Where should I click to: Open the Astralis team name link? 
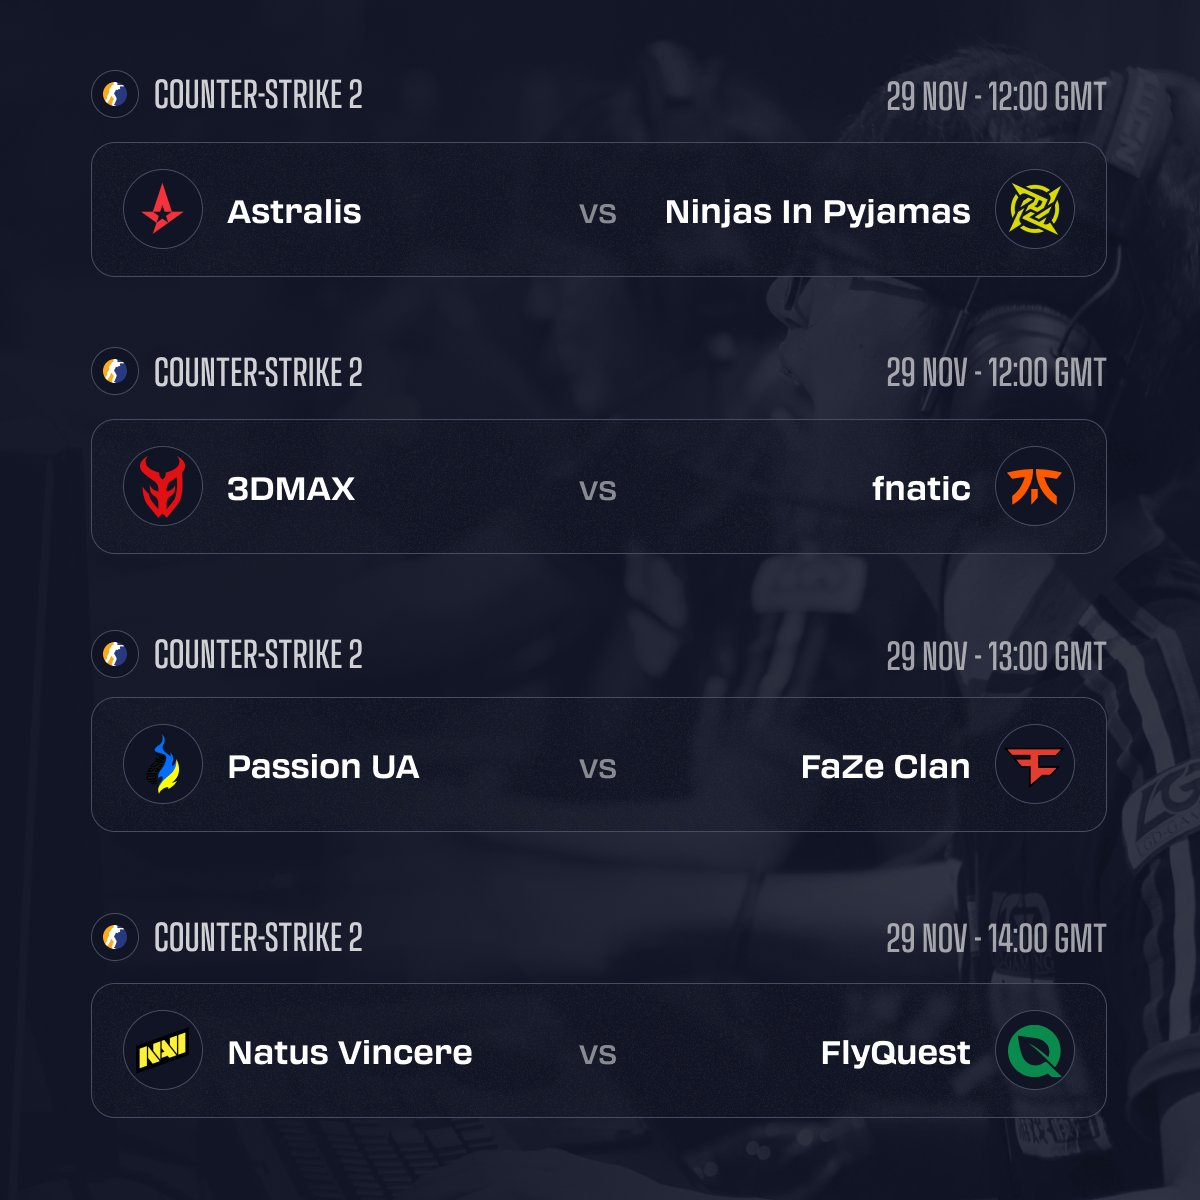294,212
